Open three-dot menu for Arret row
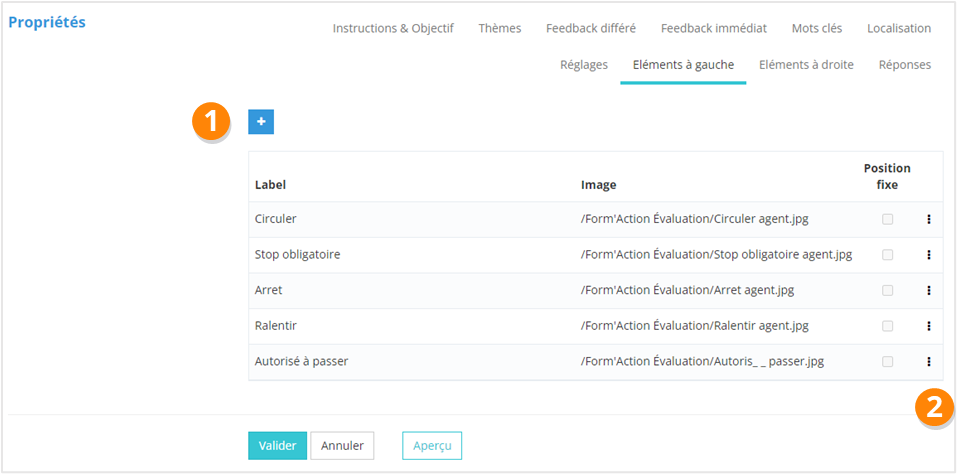Viewport: 962px width, 474px height. [928, 290]
